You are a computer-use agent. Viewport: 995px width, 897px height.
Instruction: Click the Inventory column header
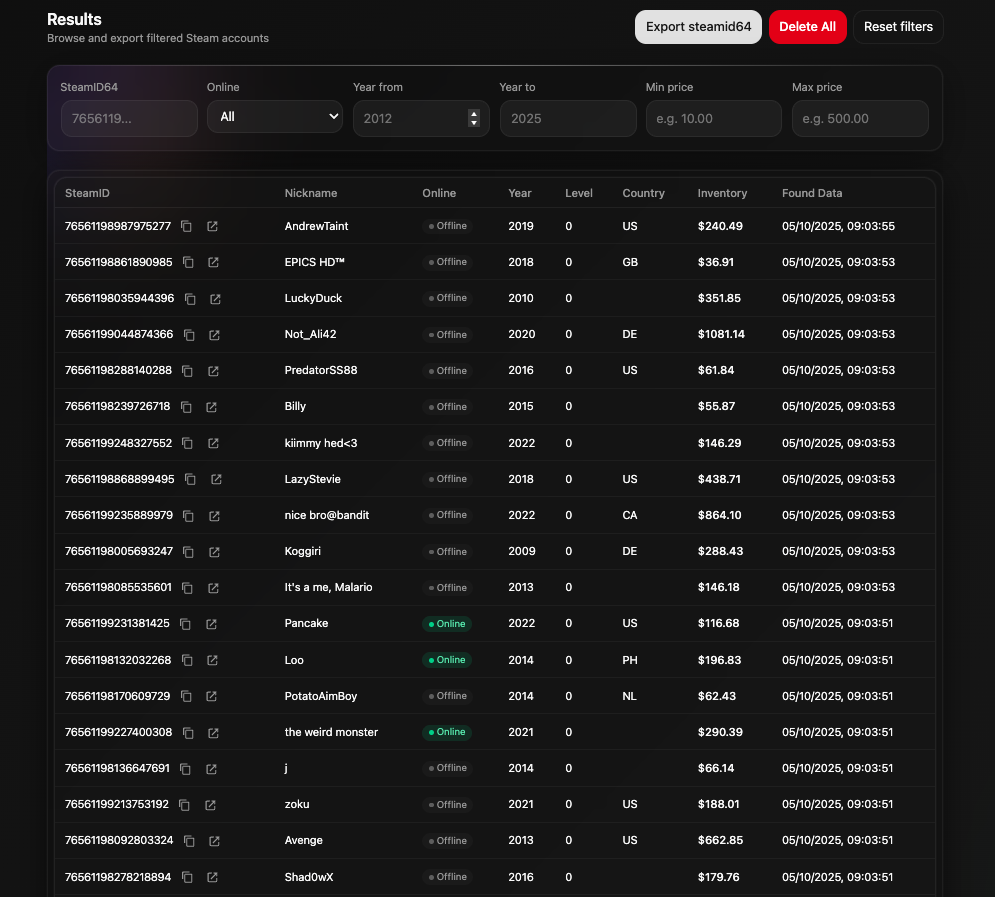click(x=722, y=193)
